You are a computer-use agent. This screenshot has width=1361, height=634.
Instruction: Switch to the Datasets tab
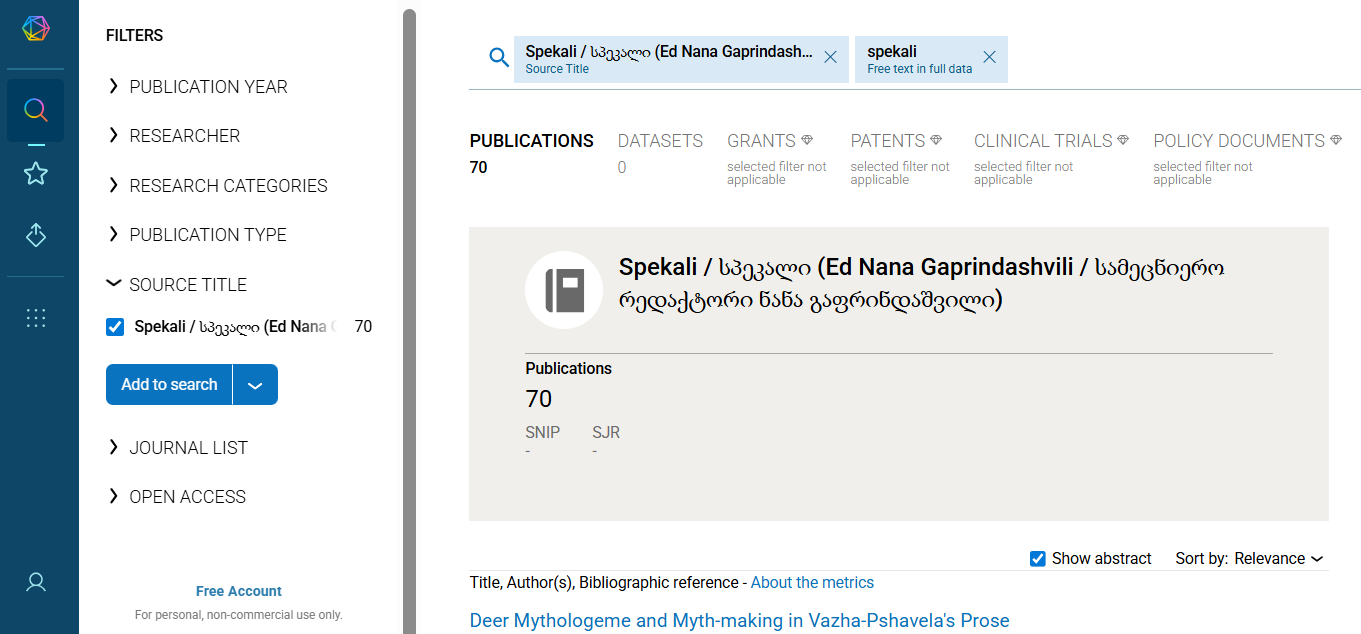coord(660,141)
